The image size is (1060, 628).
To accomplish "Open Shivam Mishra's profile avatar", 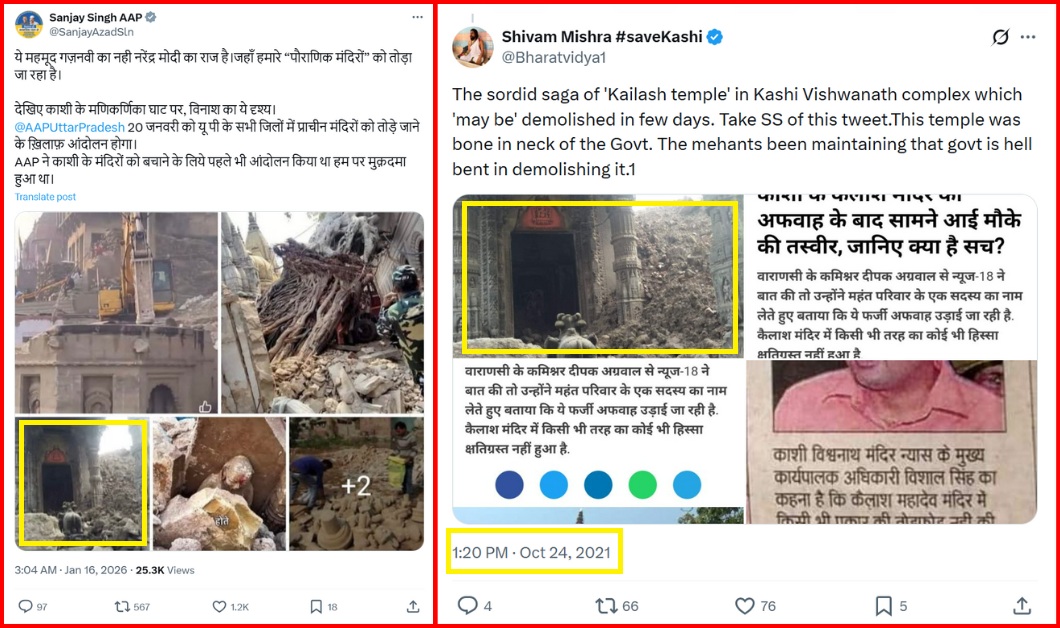I will (x=473, y=47).
